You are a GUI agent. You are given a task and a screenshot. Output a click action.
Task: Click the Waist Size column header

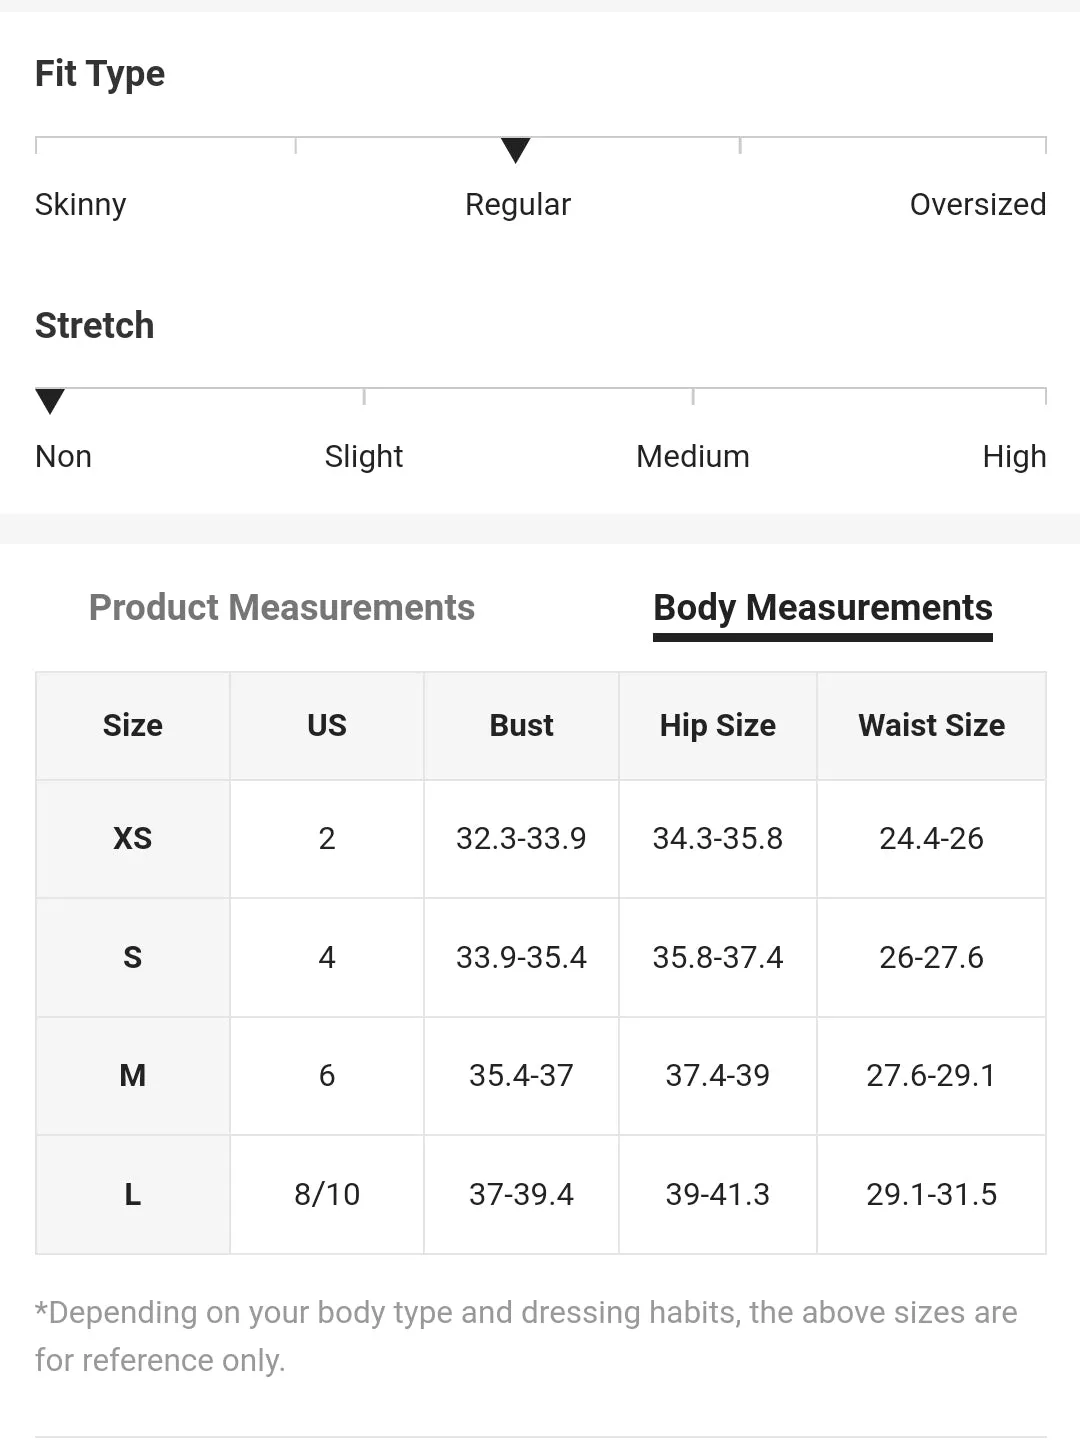[x=931, y=726]
